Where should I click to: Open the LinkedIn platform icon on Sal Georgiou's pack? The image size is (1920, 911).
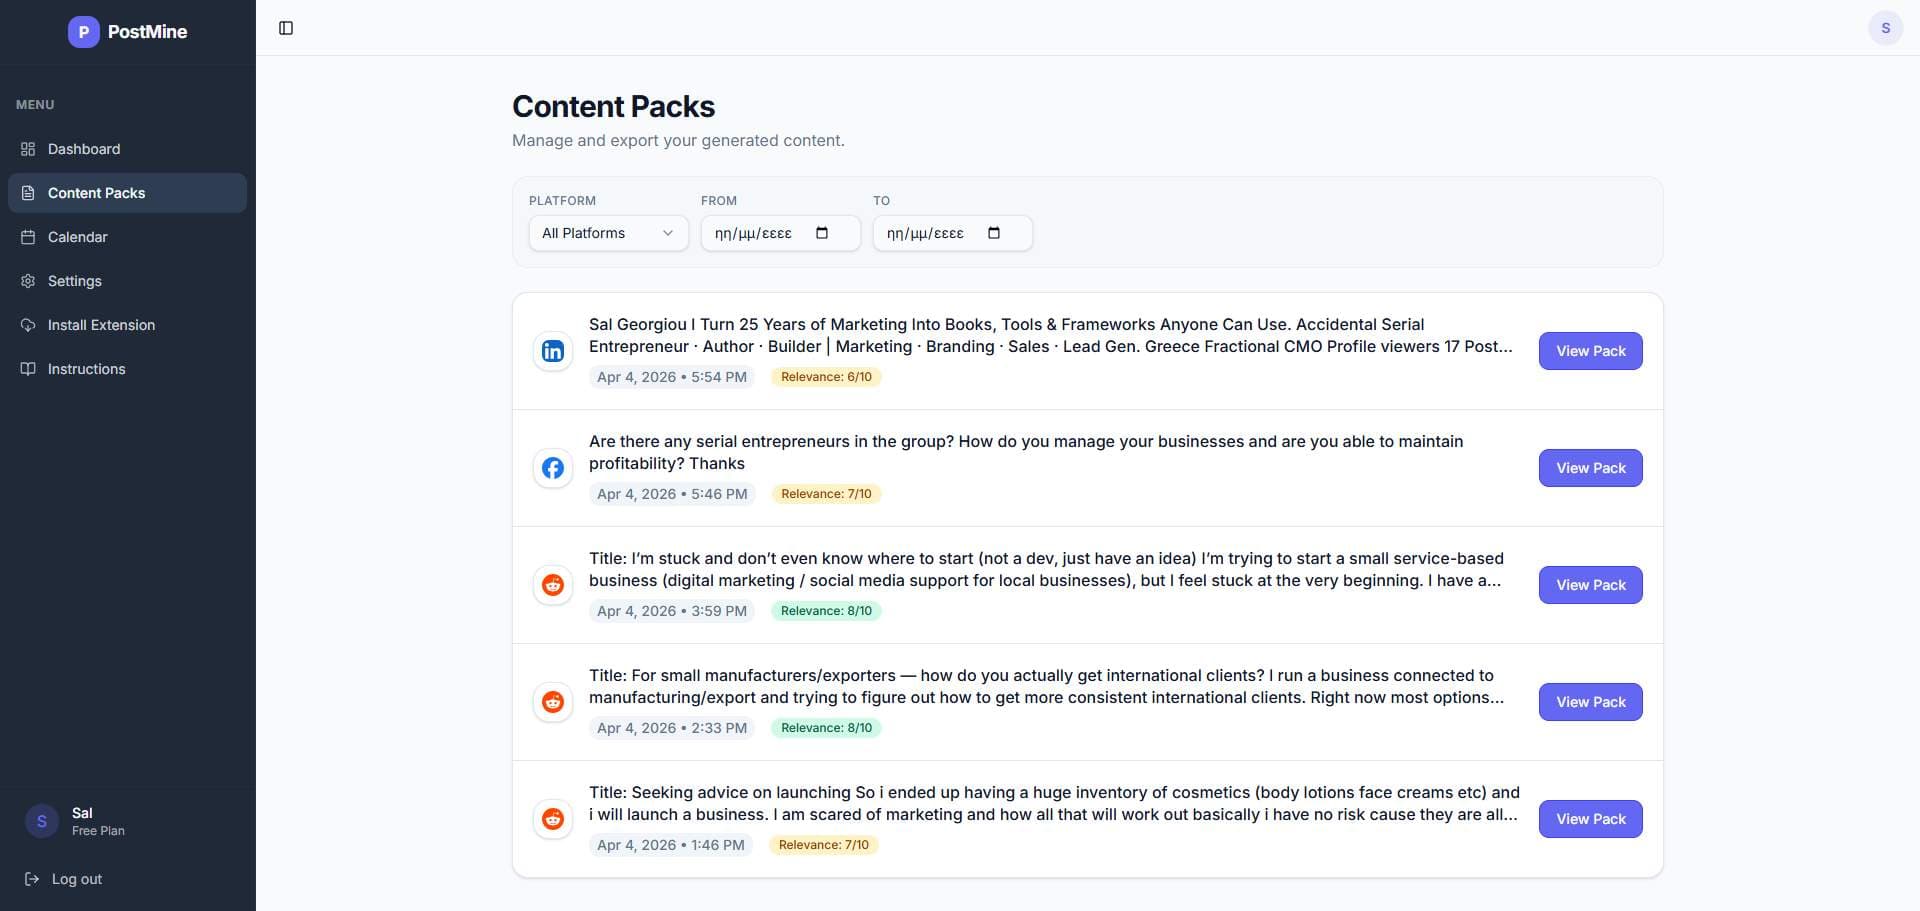[552, 351]
